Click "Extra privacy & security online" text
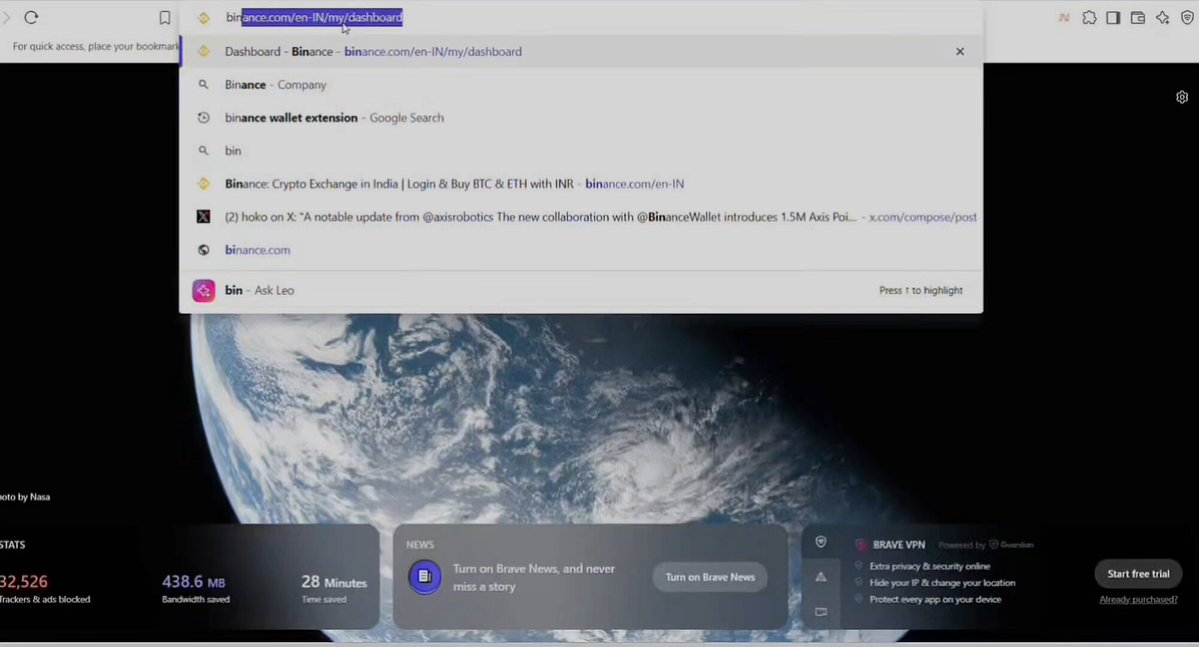The height and width of the screenshot is (647, 1199). pyautogui.click(x=930, y=566)
